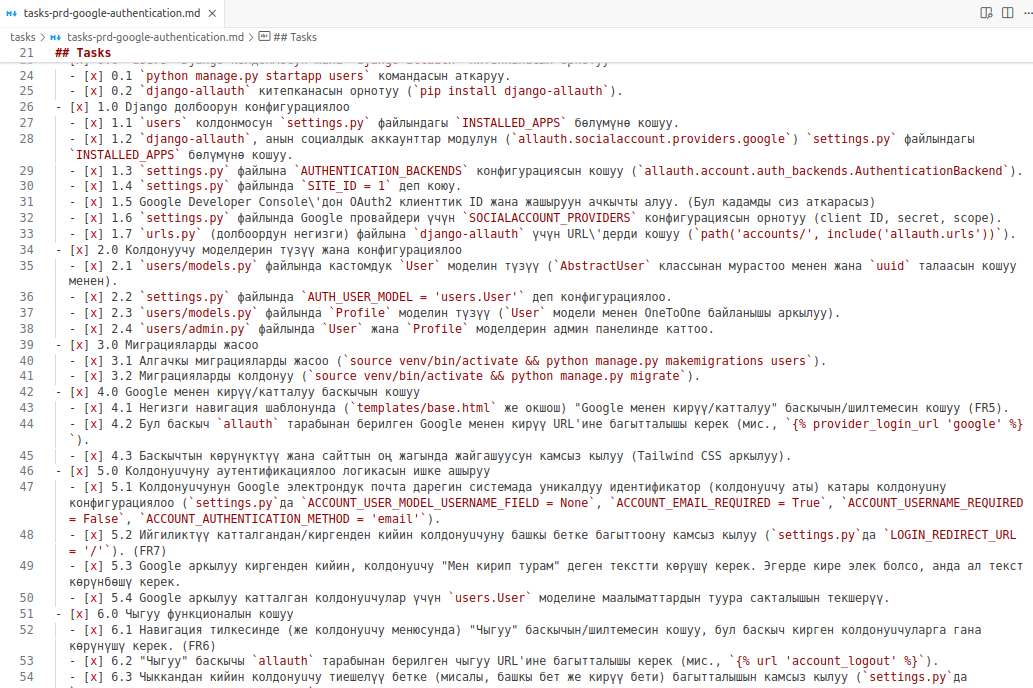Open the tasks-prd-google-authentication.md breadcrumb
Viewport: 1033px width, 688px height.
point(155,38)
